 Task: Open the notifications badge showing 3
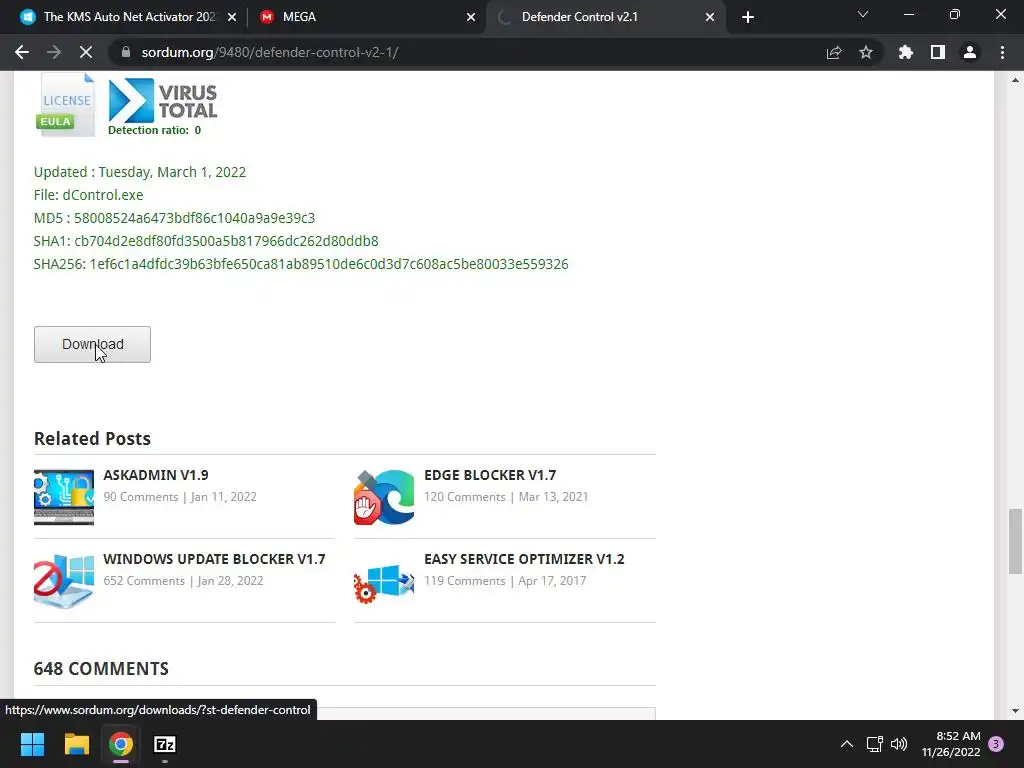pos(996,744)
